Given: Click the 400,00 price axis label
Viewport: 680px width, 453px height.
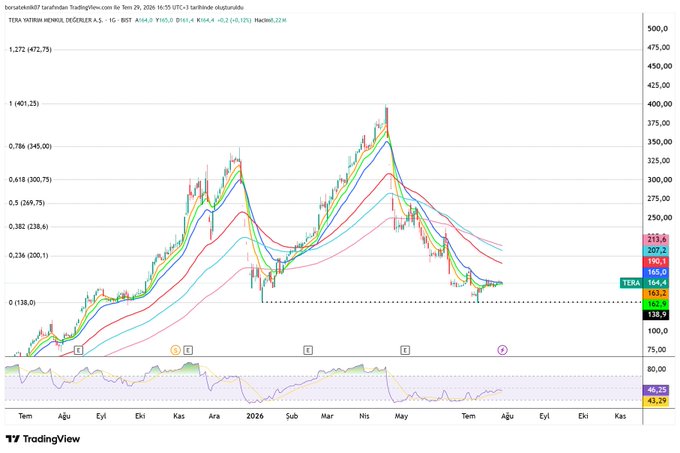Looking at the screenshot, I should coord(659,104).
